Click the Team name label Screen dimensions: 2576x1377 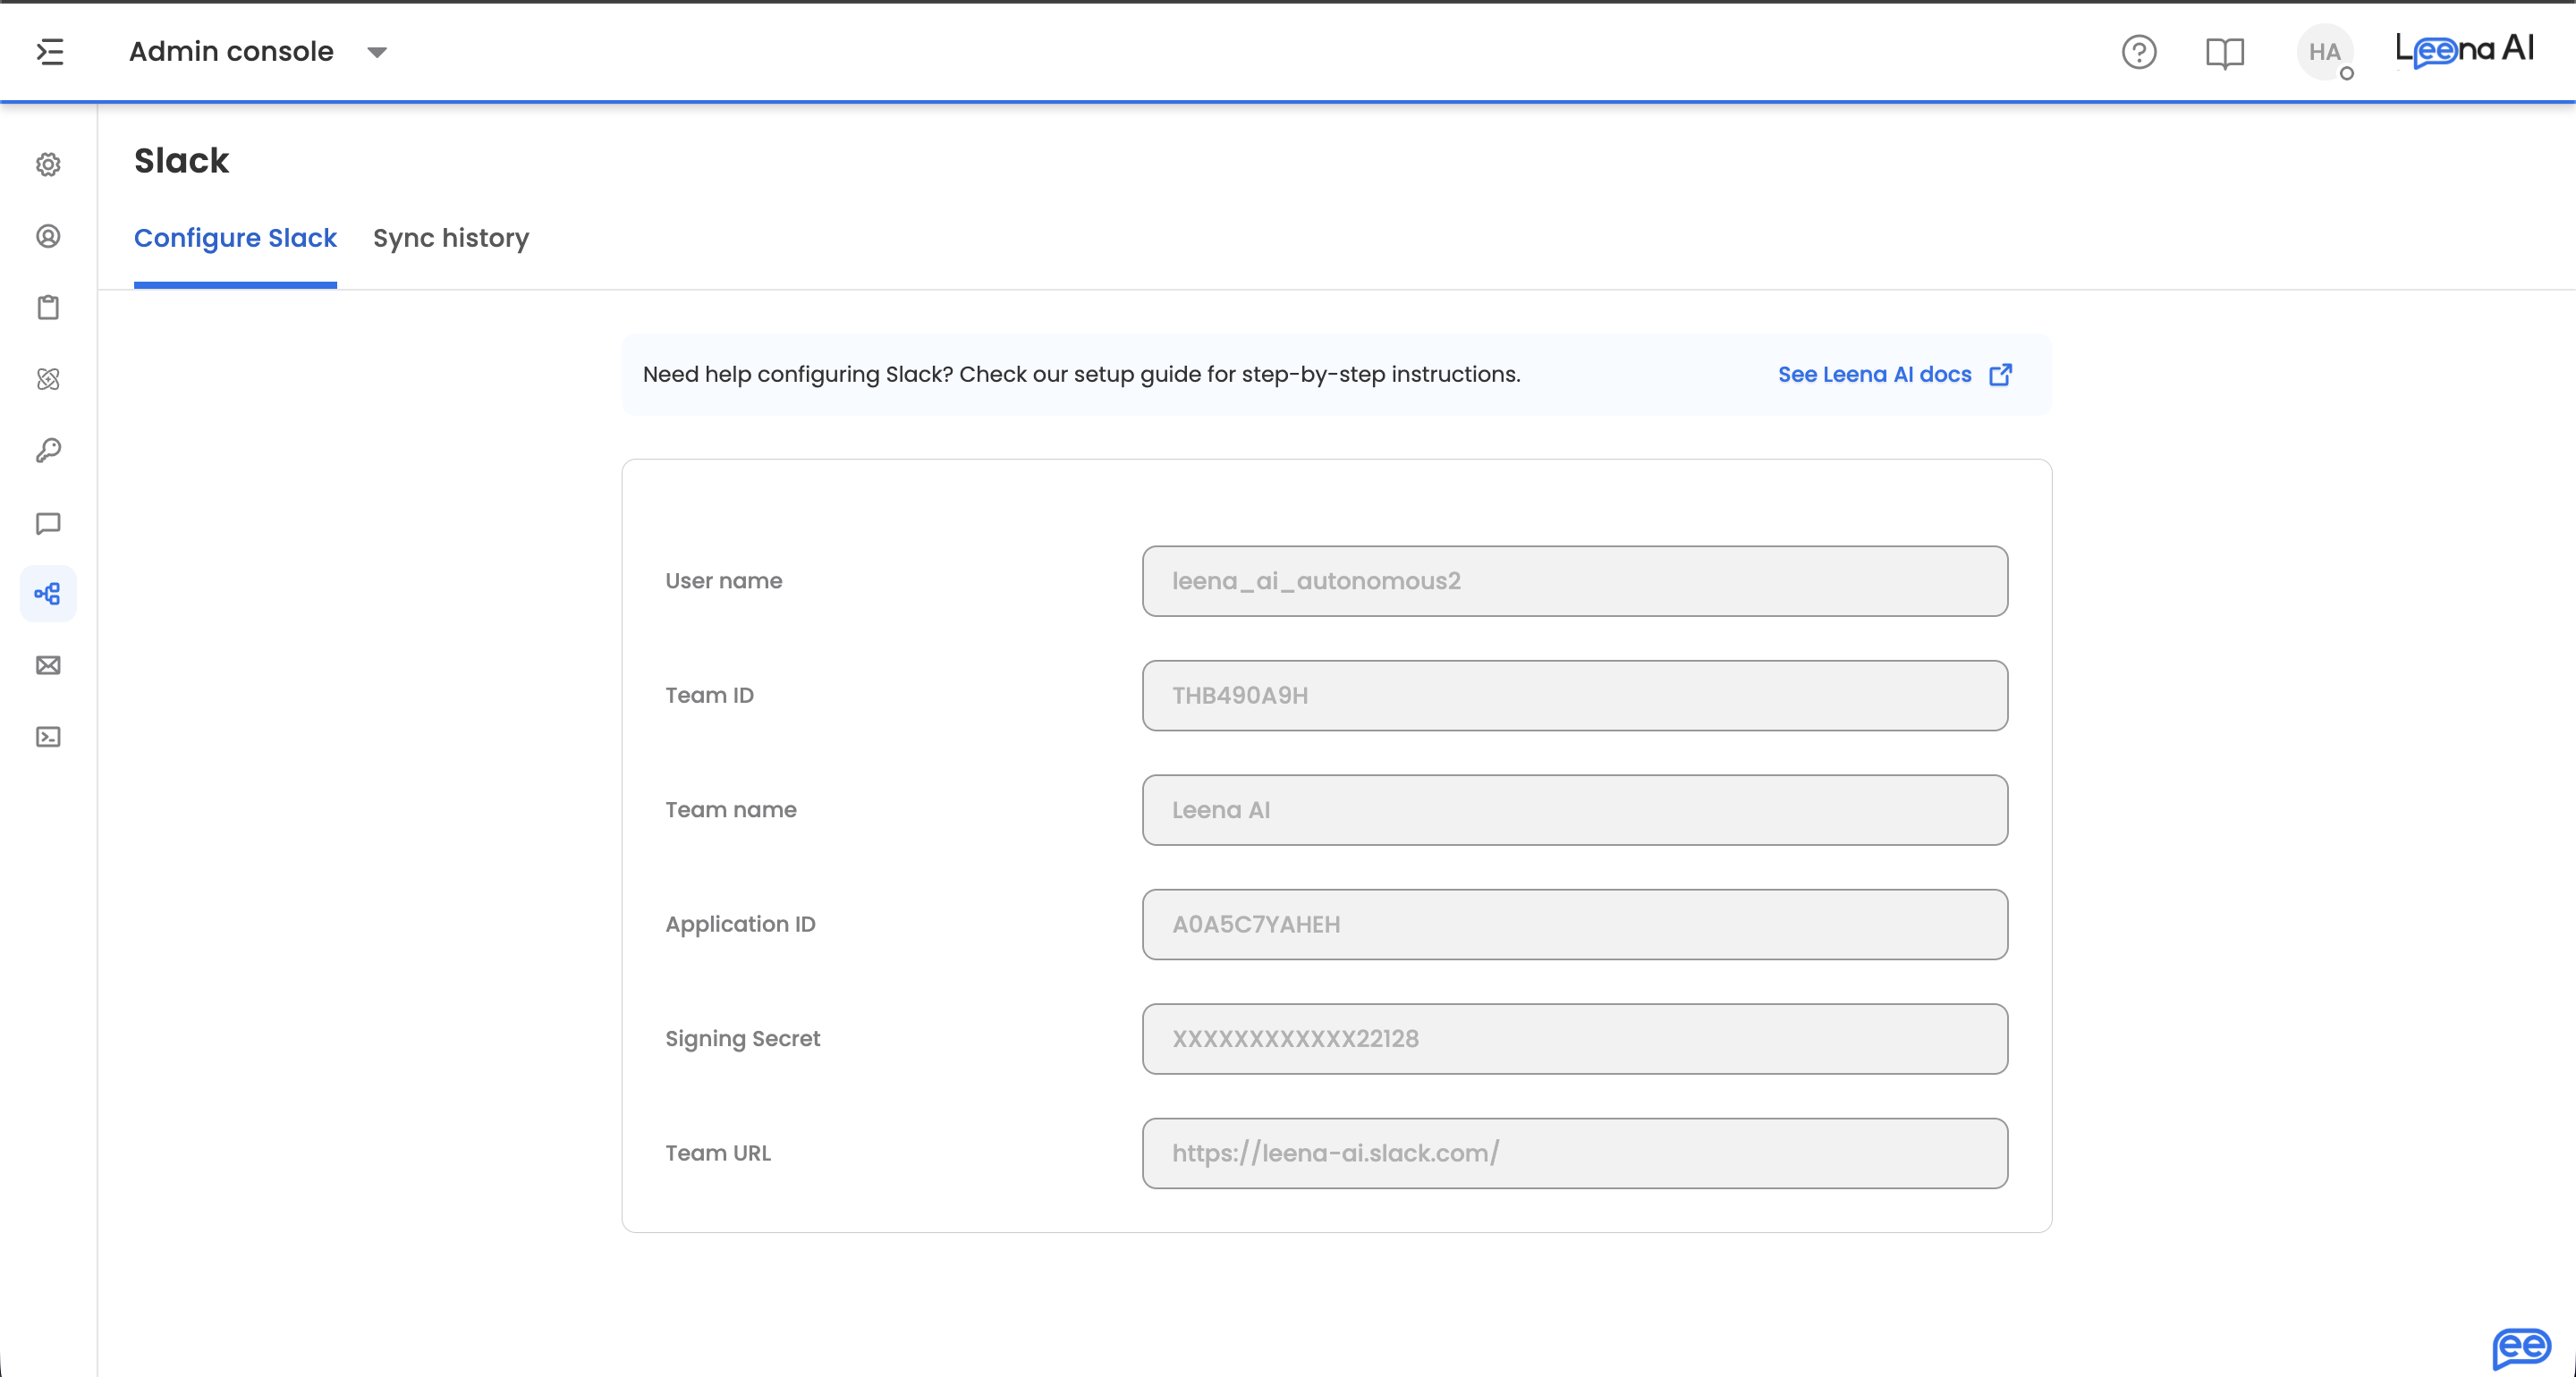coord(731,810)
